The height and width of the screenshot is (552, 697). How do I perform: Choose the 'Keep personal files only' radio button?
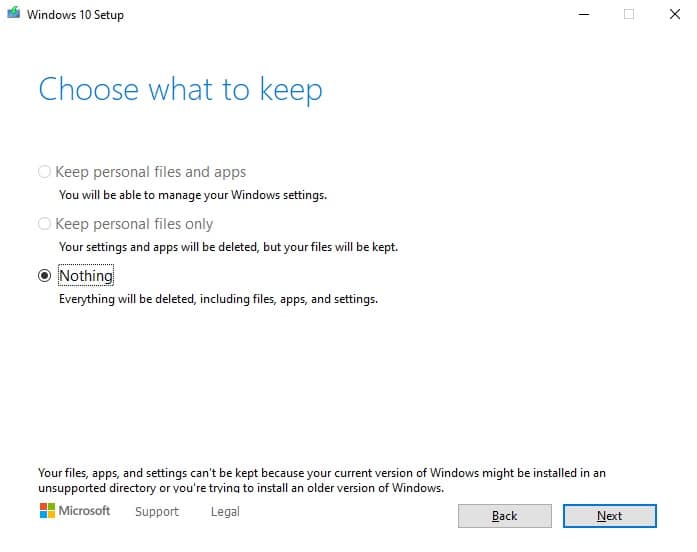point(44,224)
